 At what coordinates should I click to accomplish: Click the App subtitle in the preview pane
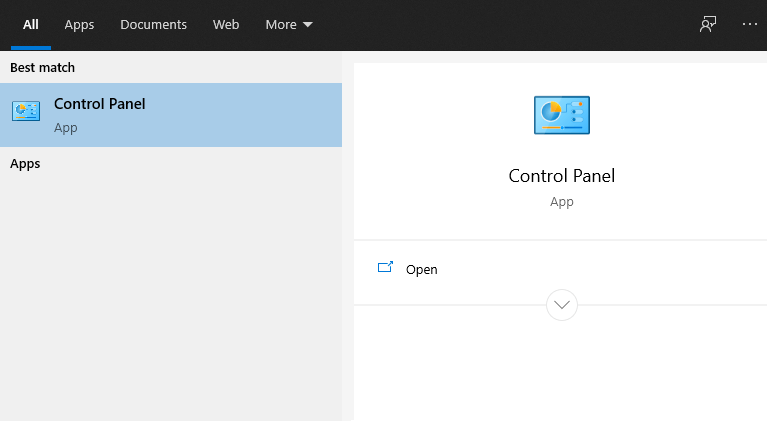pos(561,201)
